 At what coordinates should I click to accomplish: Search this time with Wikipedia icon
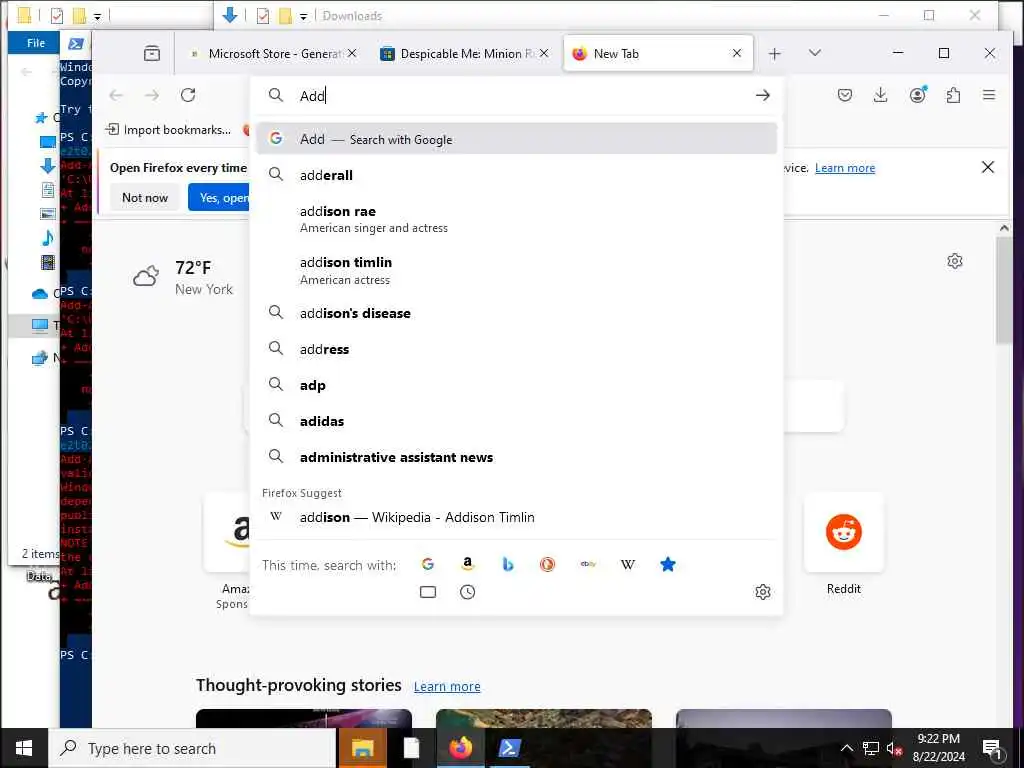pos(628,564)
